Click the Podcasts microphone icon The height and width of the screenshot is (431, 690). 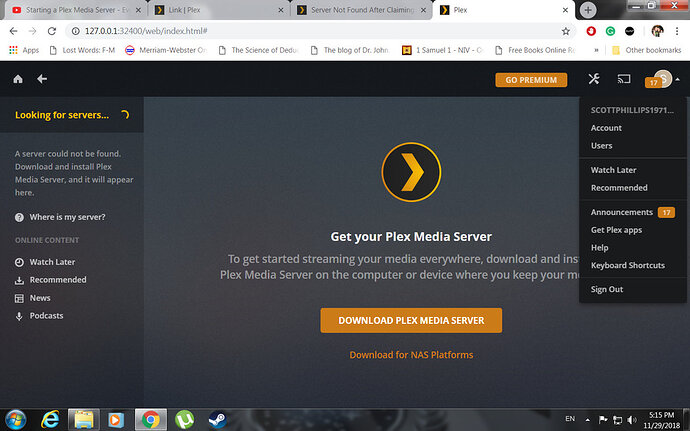pos(19,316)
